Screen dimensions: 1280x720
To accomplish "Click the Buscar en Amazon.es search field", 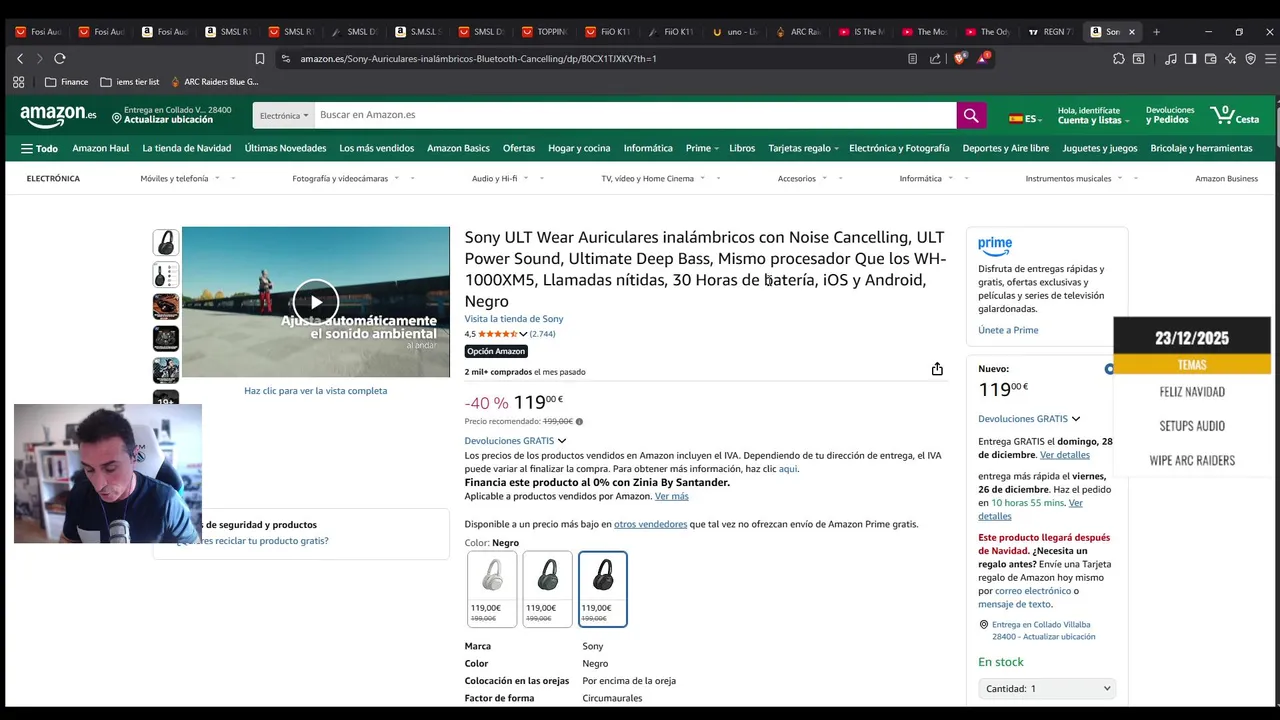I will pyautogui.click(x=635, y=115).
